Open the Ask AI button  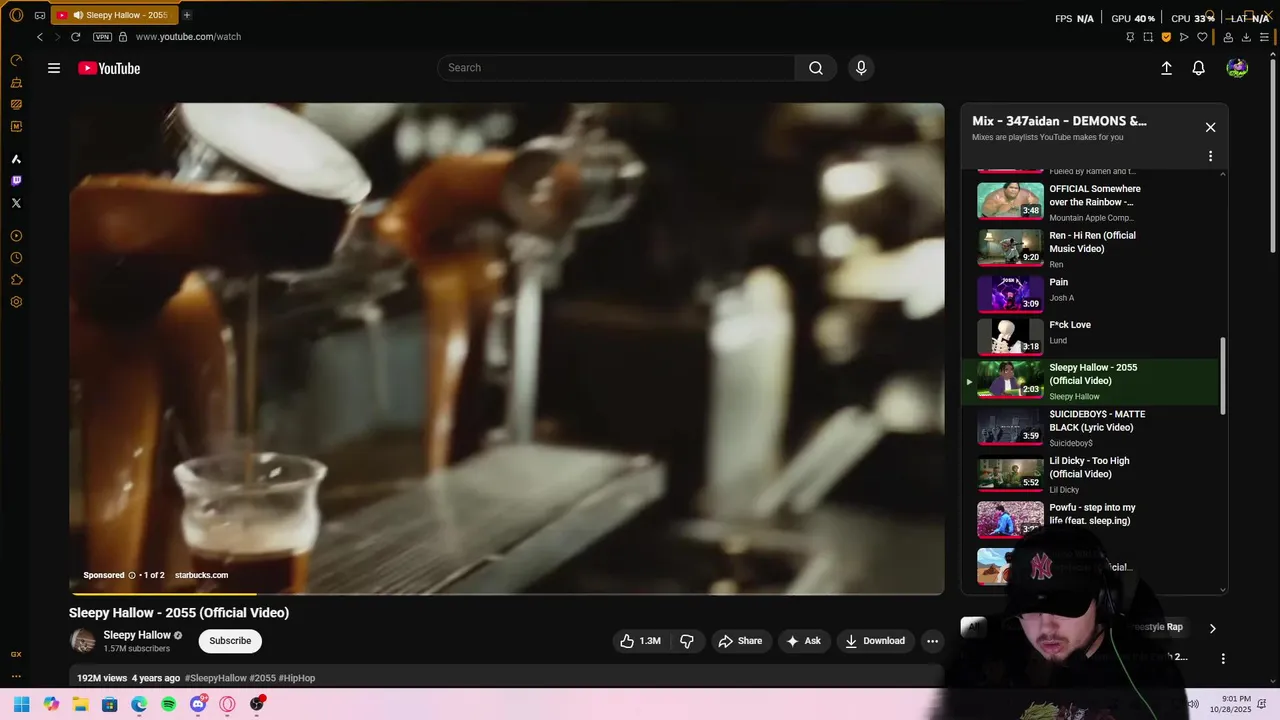point(804,641)
